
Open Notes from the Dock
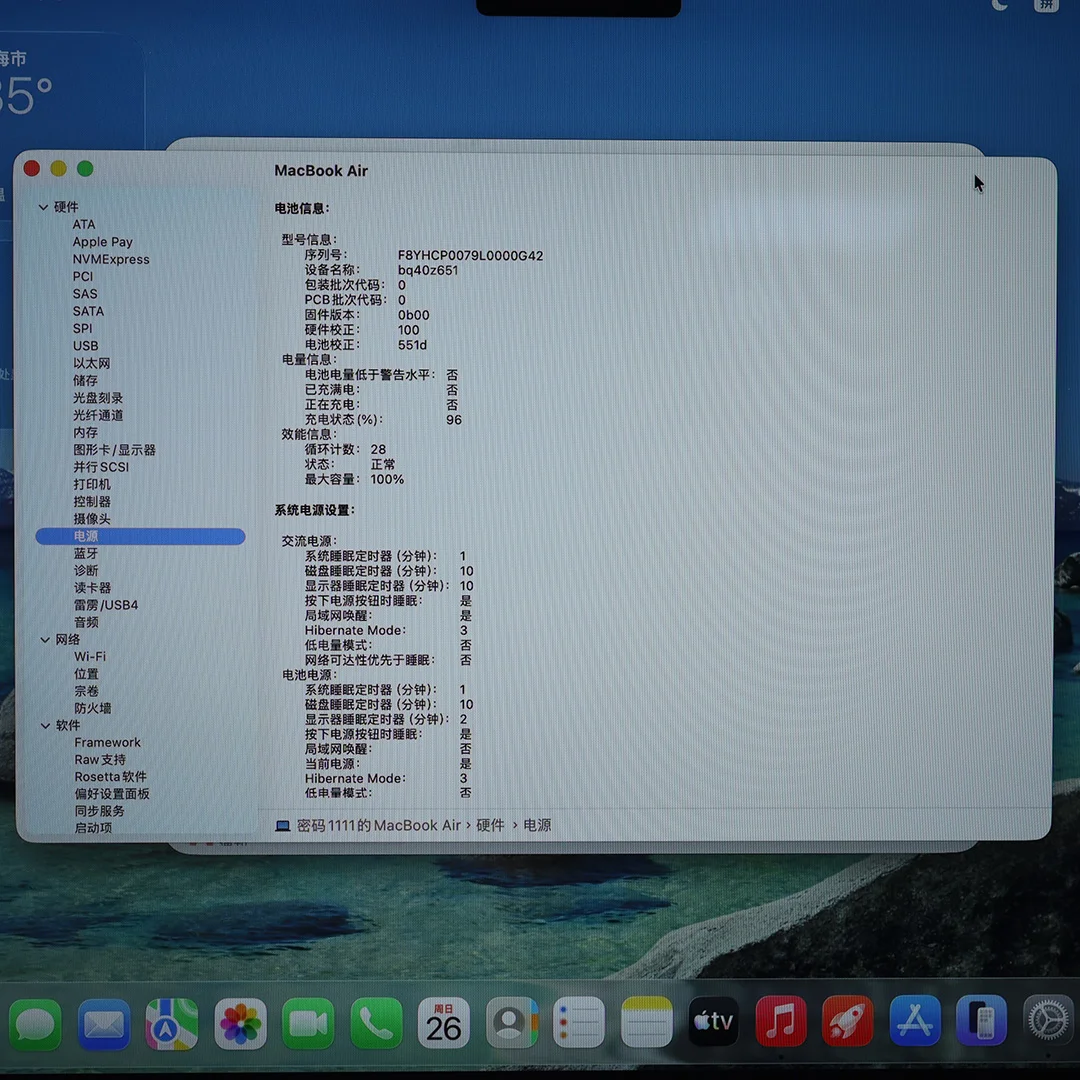click(x=646, y=1022)
